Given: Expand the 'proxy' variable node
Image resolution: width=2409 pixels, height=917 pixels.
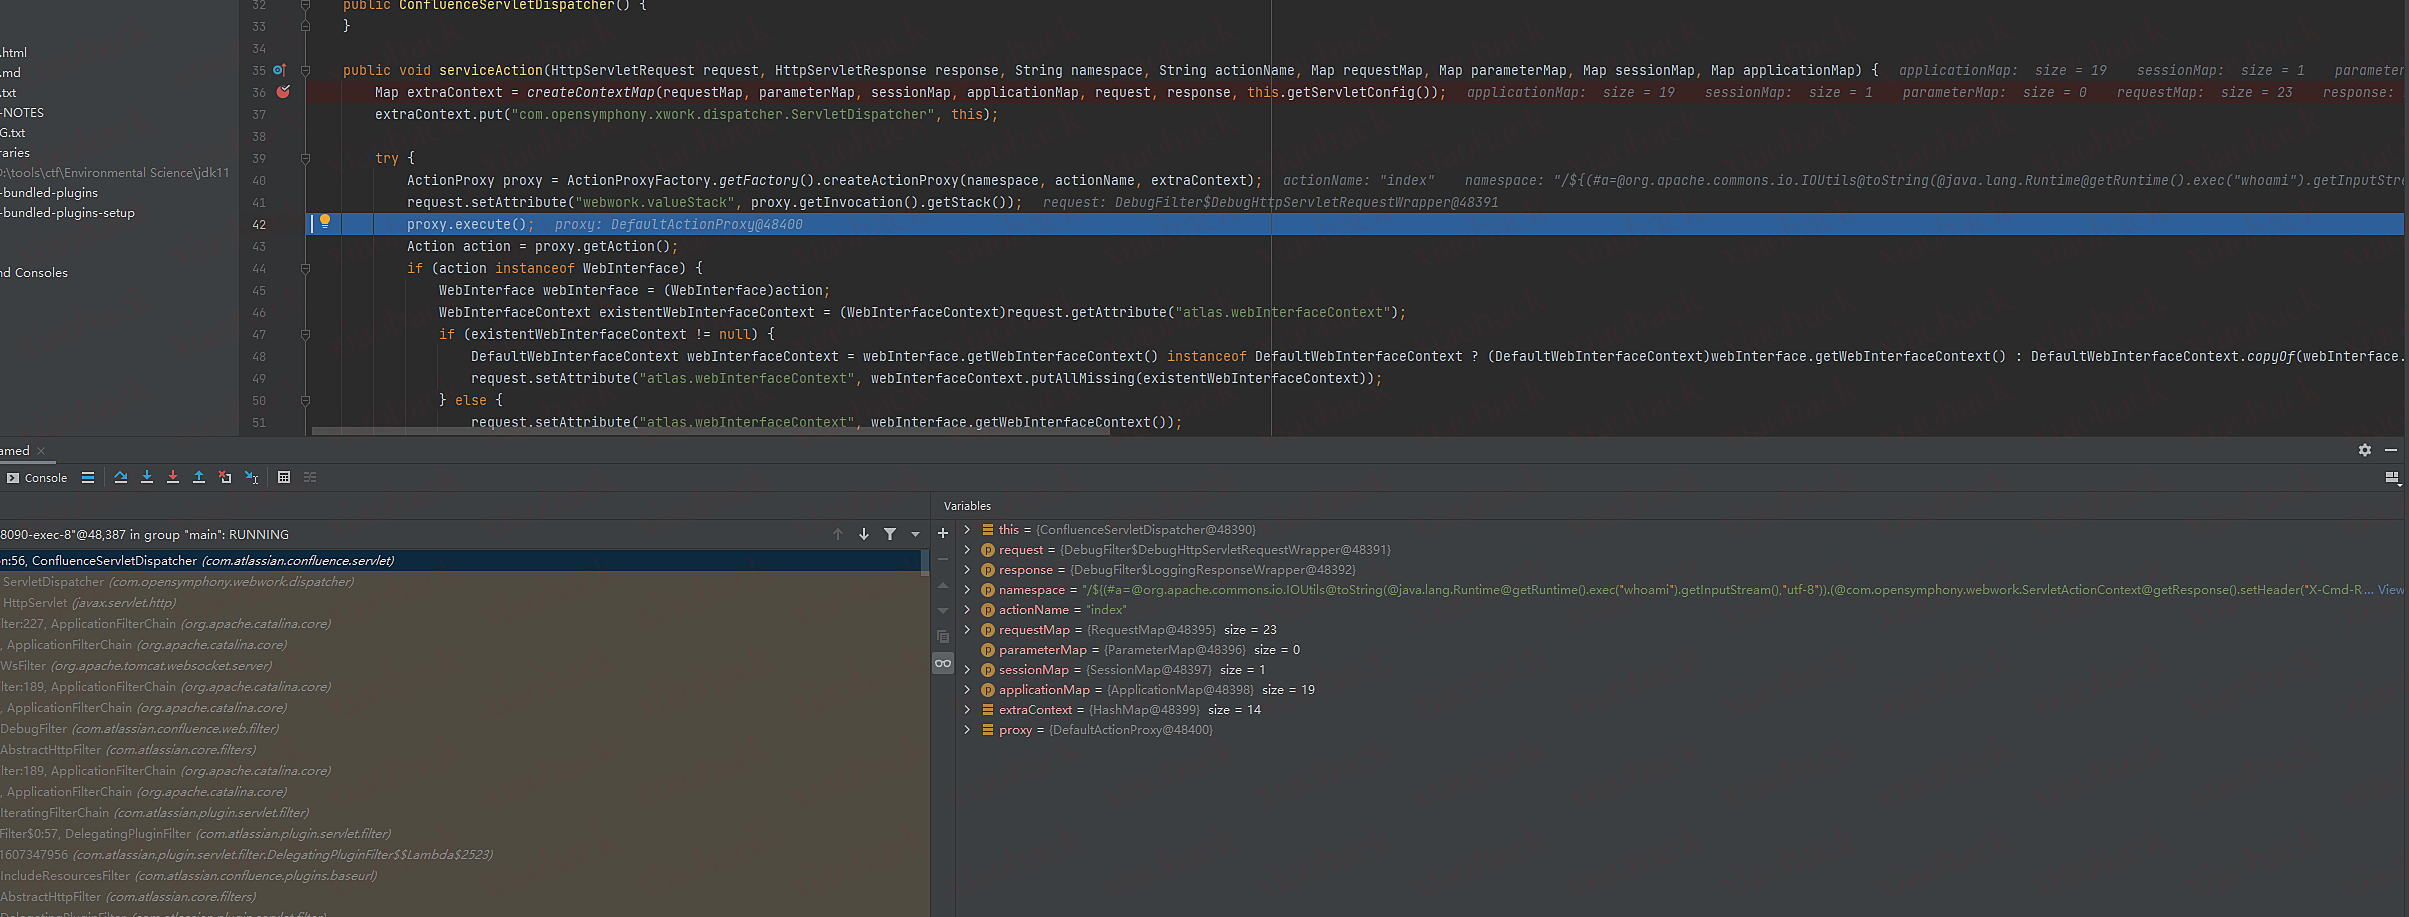Looking at the screenshot, I should pos(967,730).
